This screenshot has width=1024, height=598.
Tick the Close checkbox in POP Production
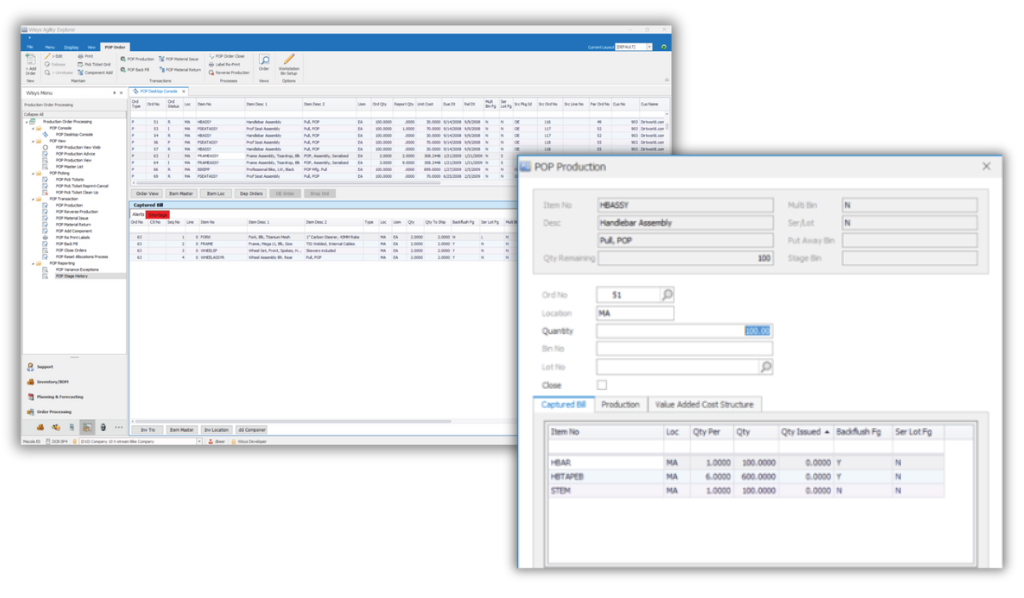(602, 385)
